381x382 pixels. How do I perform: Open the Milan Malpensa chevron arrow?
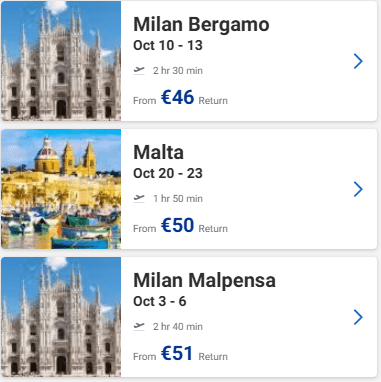coord(358,317)
